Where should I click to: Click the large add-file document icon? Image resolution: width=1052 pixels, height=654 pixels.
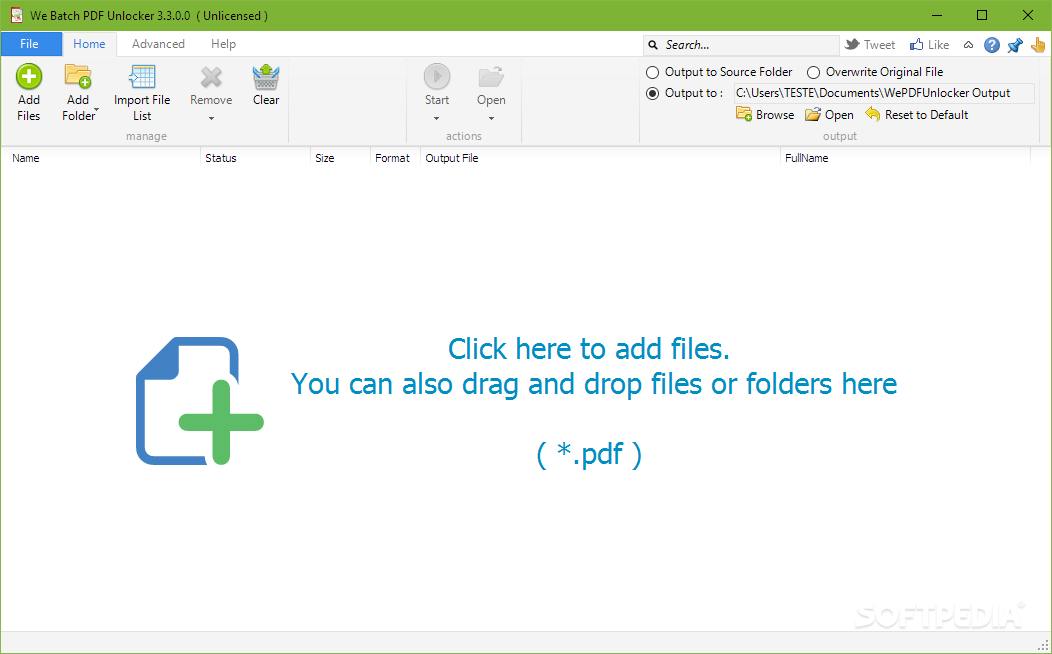tap(200, 400)
